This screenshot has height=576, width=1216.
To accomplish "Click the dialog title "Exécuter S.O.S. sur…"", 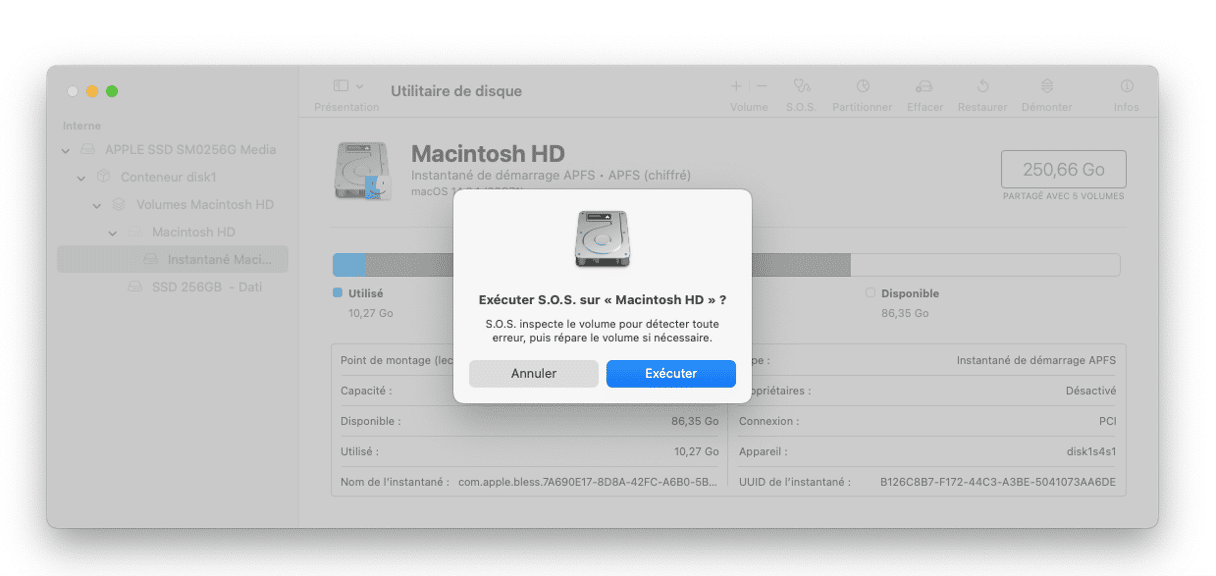I will click(603, 300).
